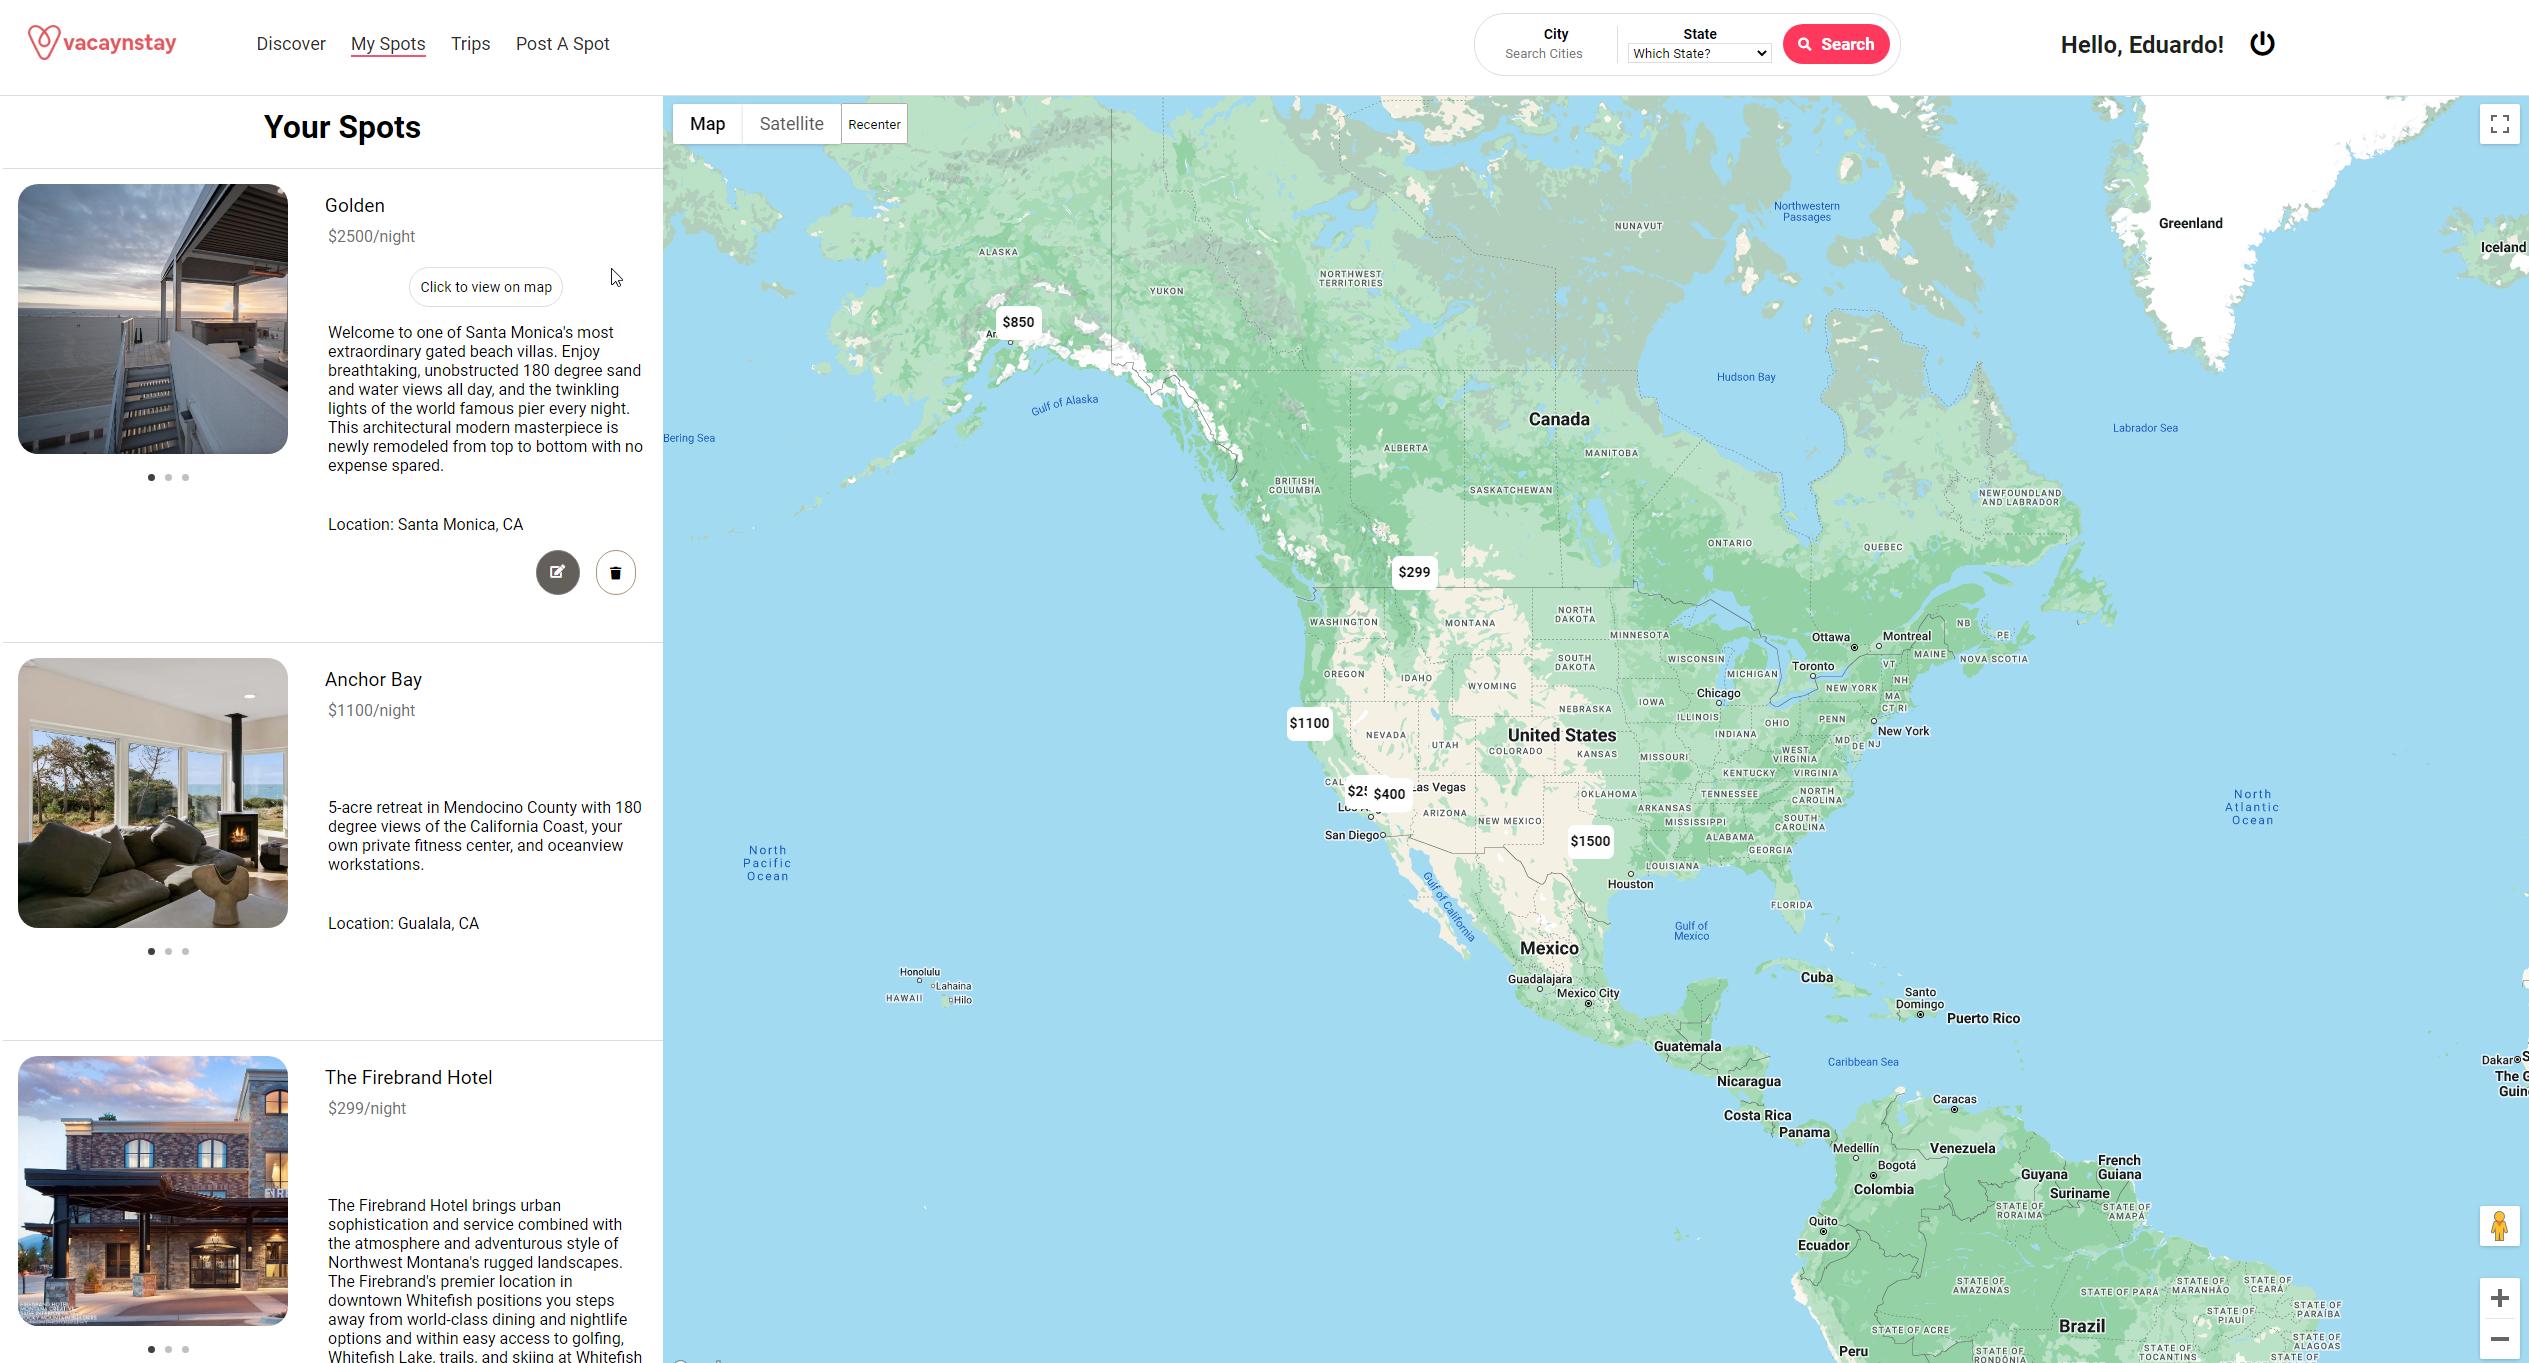Screen dimensions: 2529x1363
Task: Go to the Trips tab
Action: [x=470, y=44]
